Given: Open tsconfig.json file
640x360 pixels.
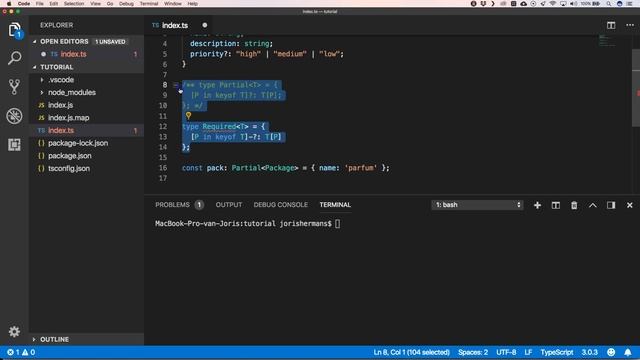Looking at the screenshot, I should pos(86,169).
